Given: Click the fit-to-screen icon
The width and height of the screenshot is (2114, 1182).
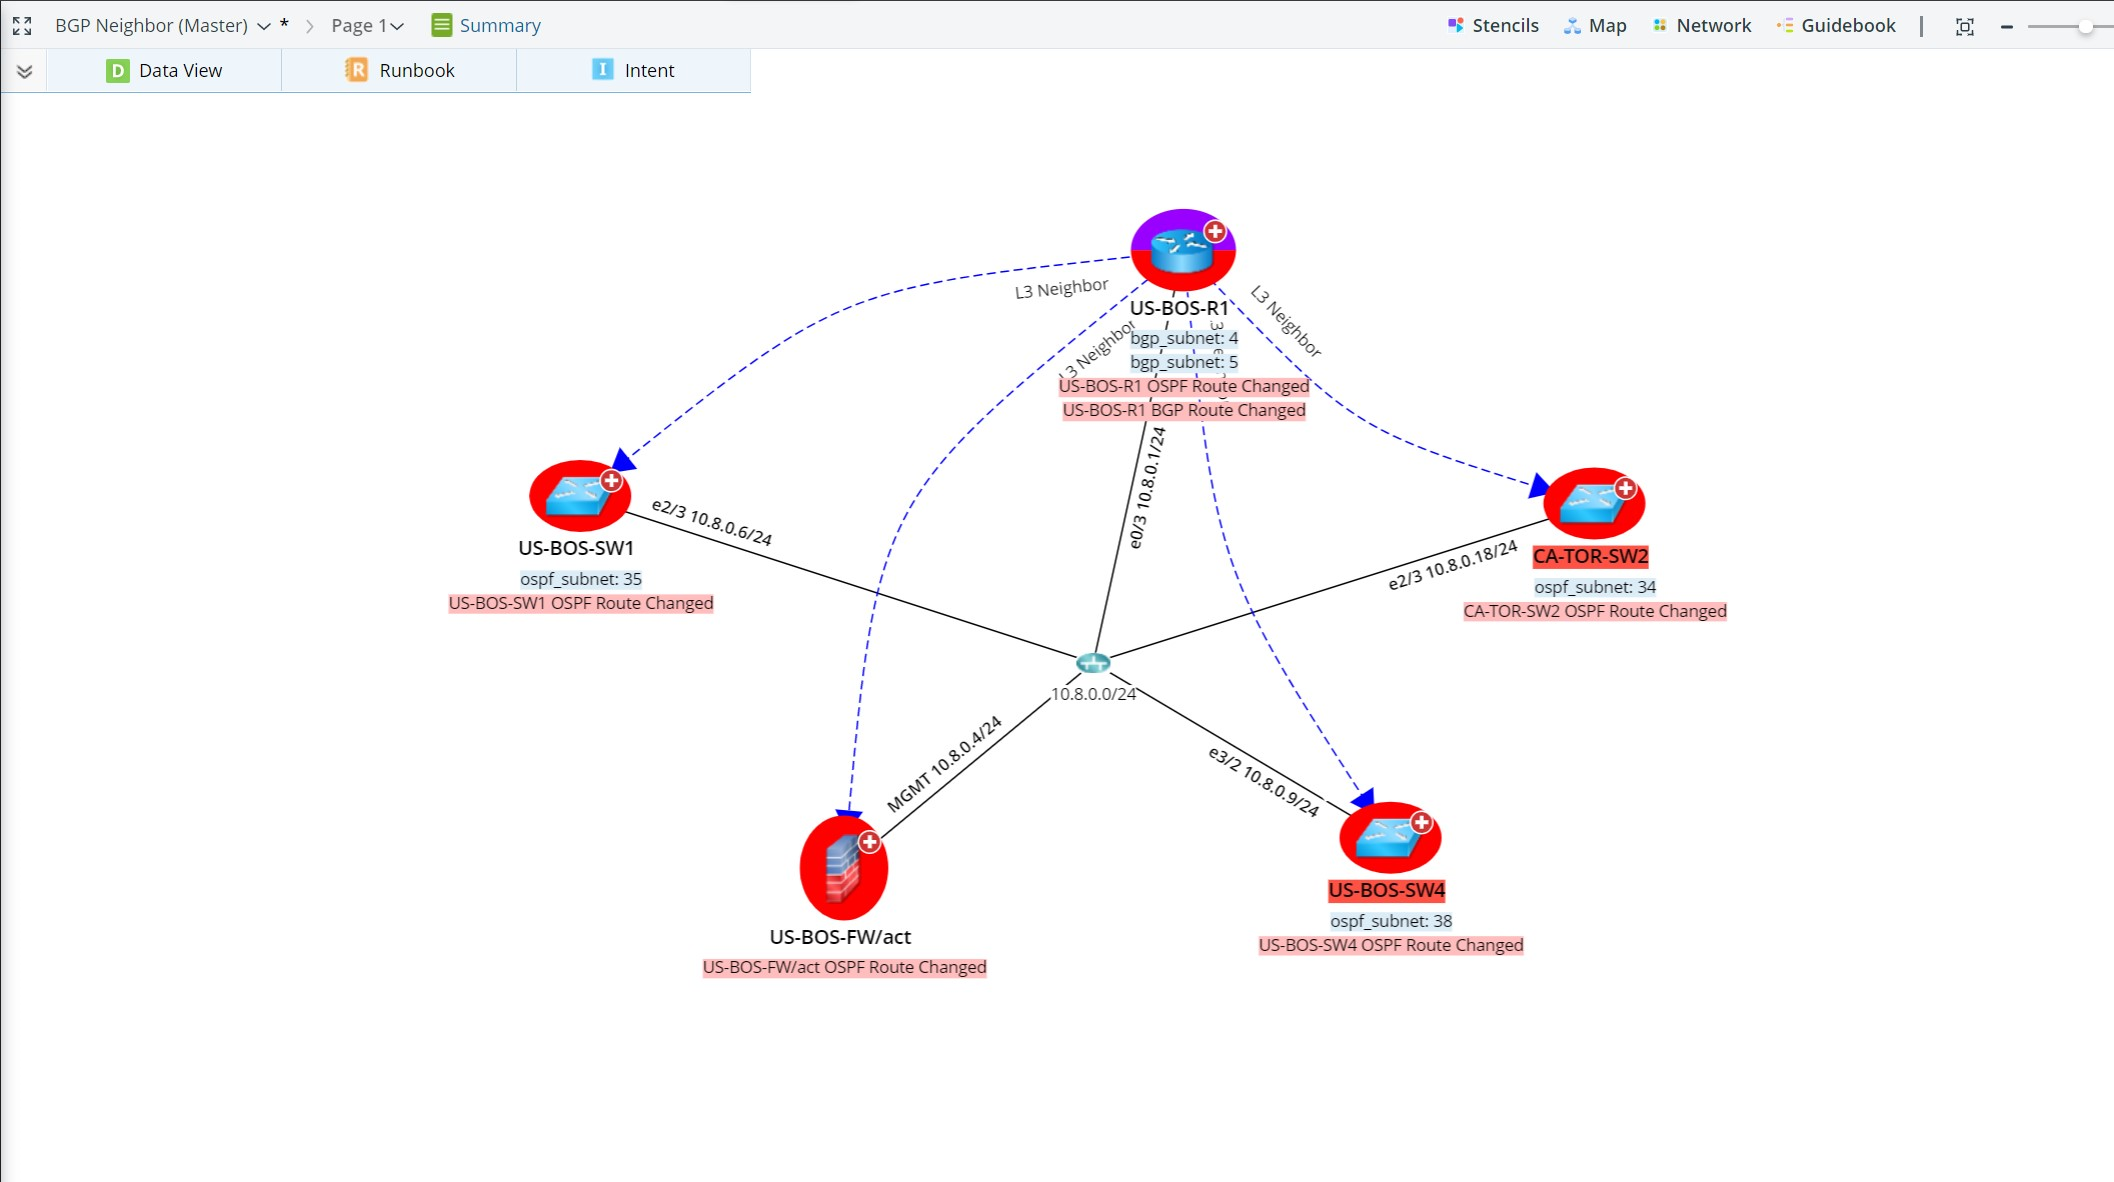Looking at the screenshot, I should [x=1964, y=27].
